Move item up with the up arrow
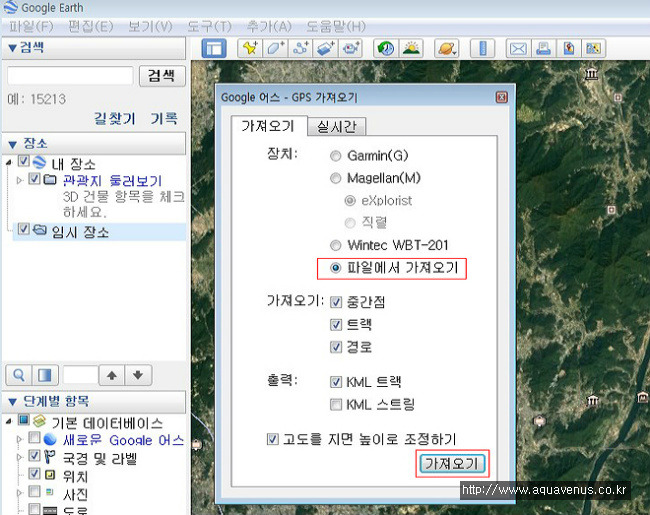 point(112,375)
